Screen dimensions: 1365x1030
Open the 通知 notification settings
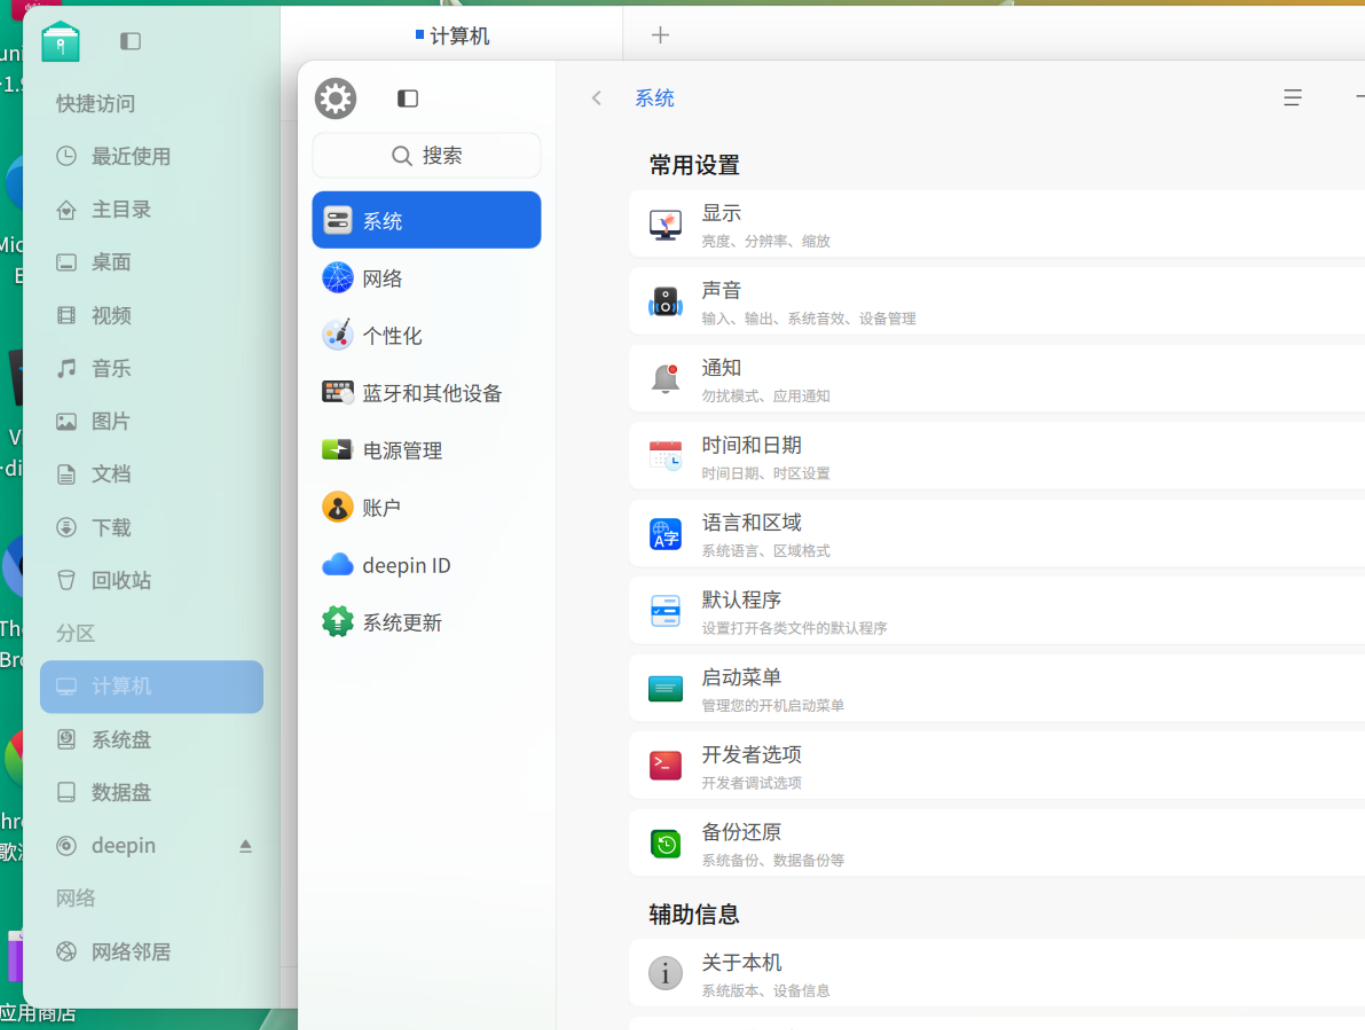point(997,379)
